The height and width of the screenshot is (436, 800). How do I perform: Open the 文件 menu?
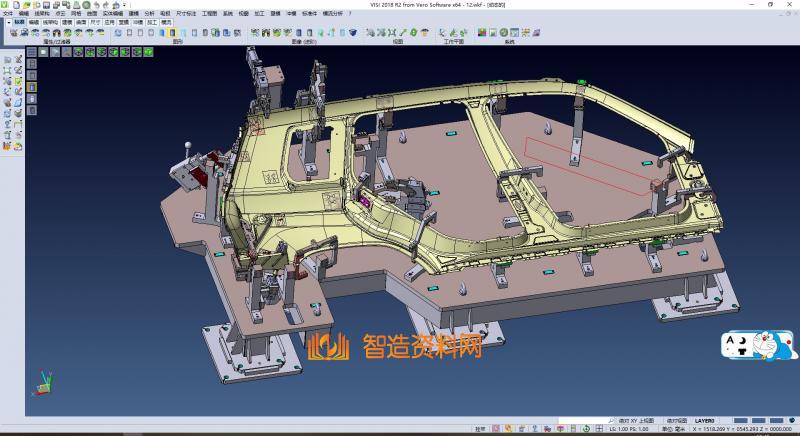[7, 13]
